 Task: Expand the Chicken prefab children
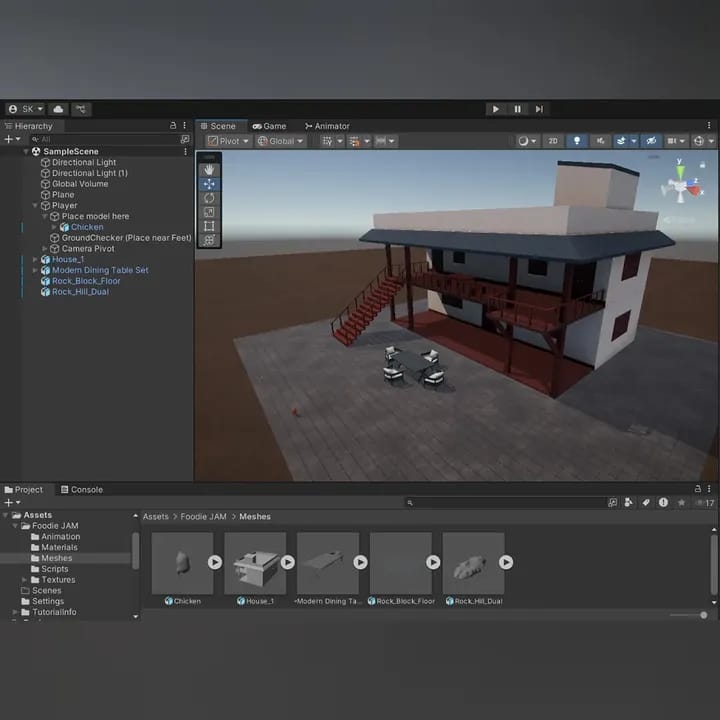[x=54, y=227]
